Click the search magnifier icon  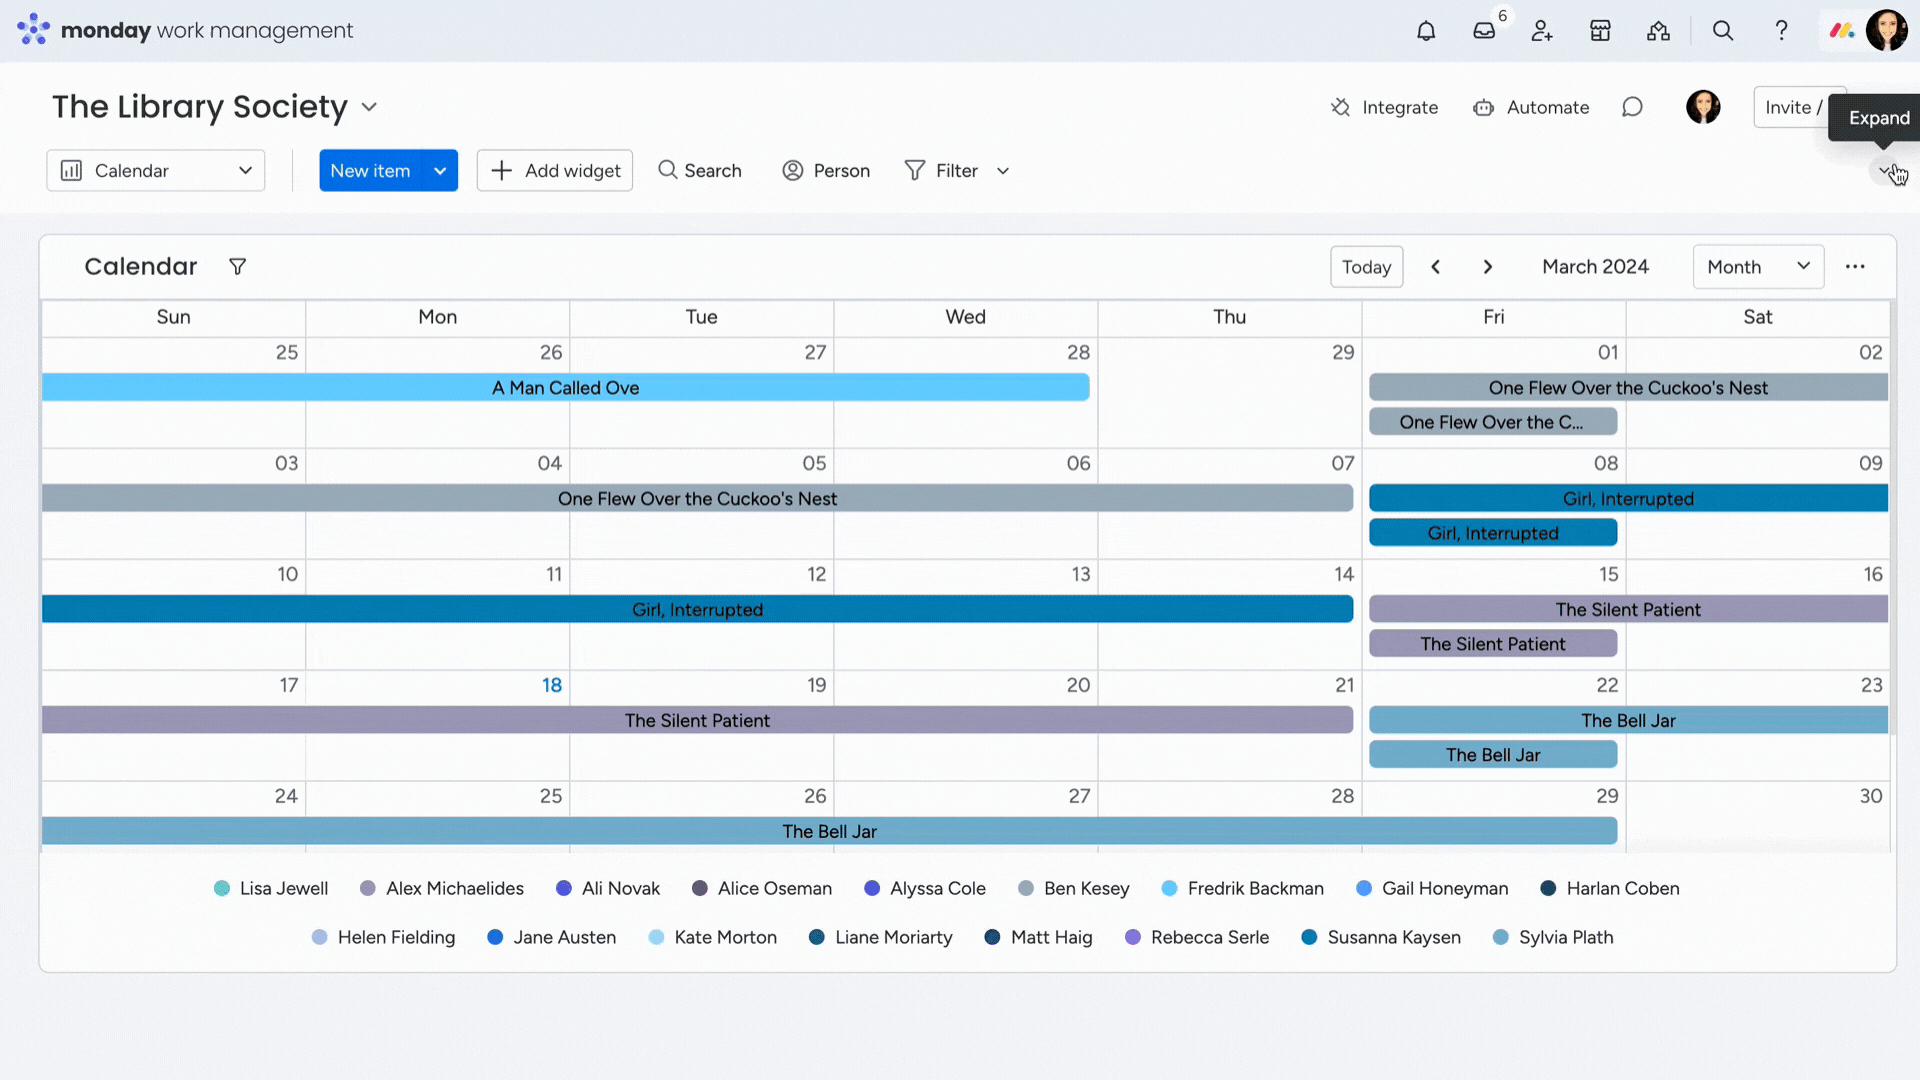(x=1722, y=30)
